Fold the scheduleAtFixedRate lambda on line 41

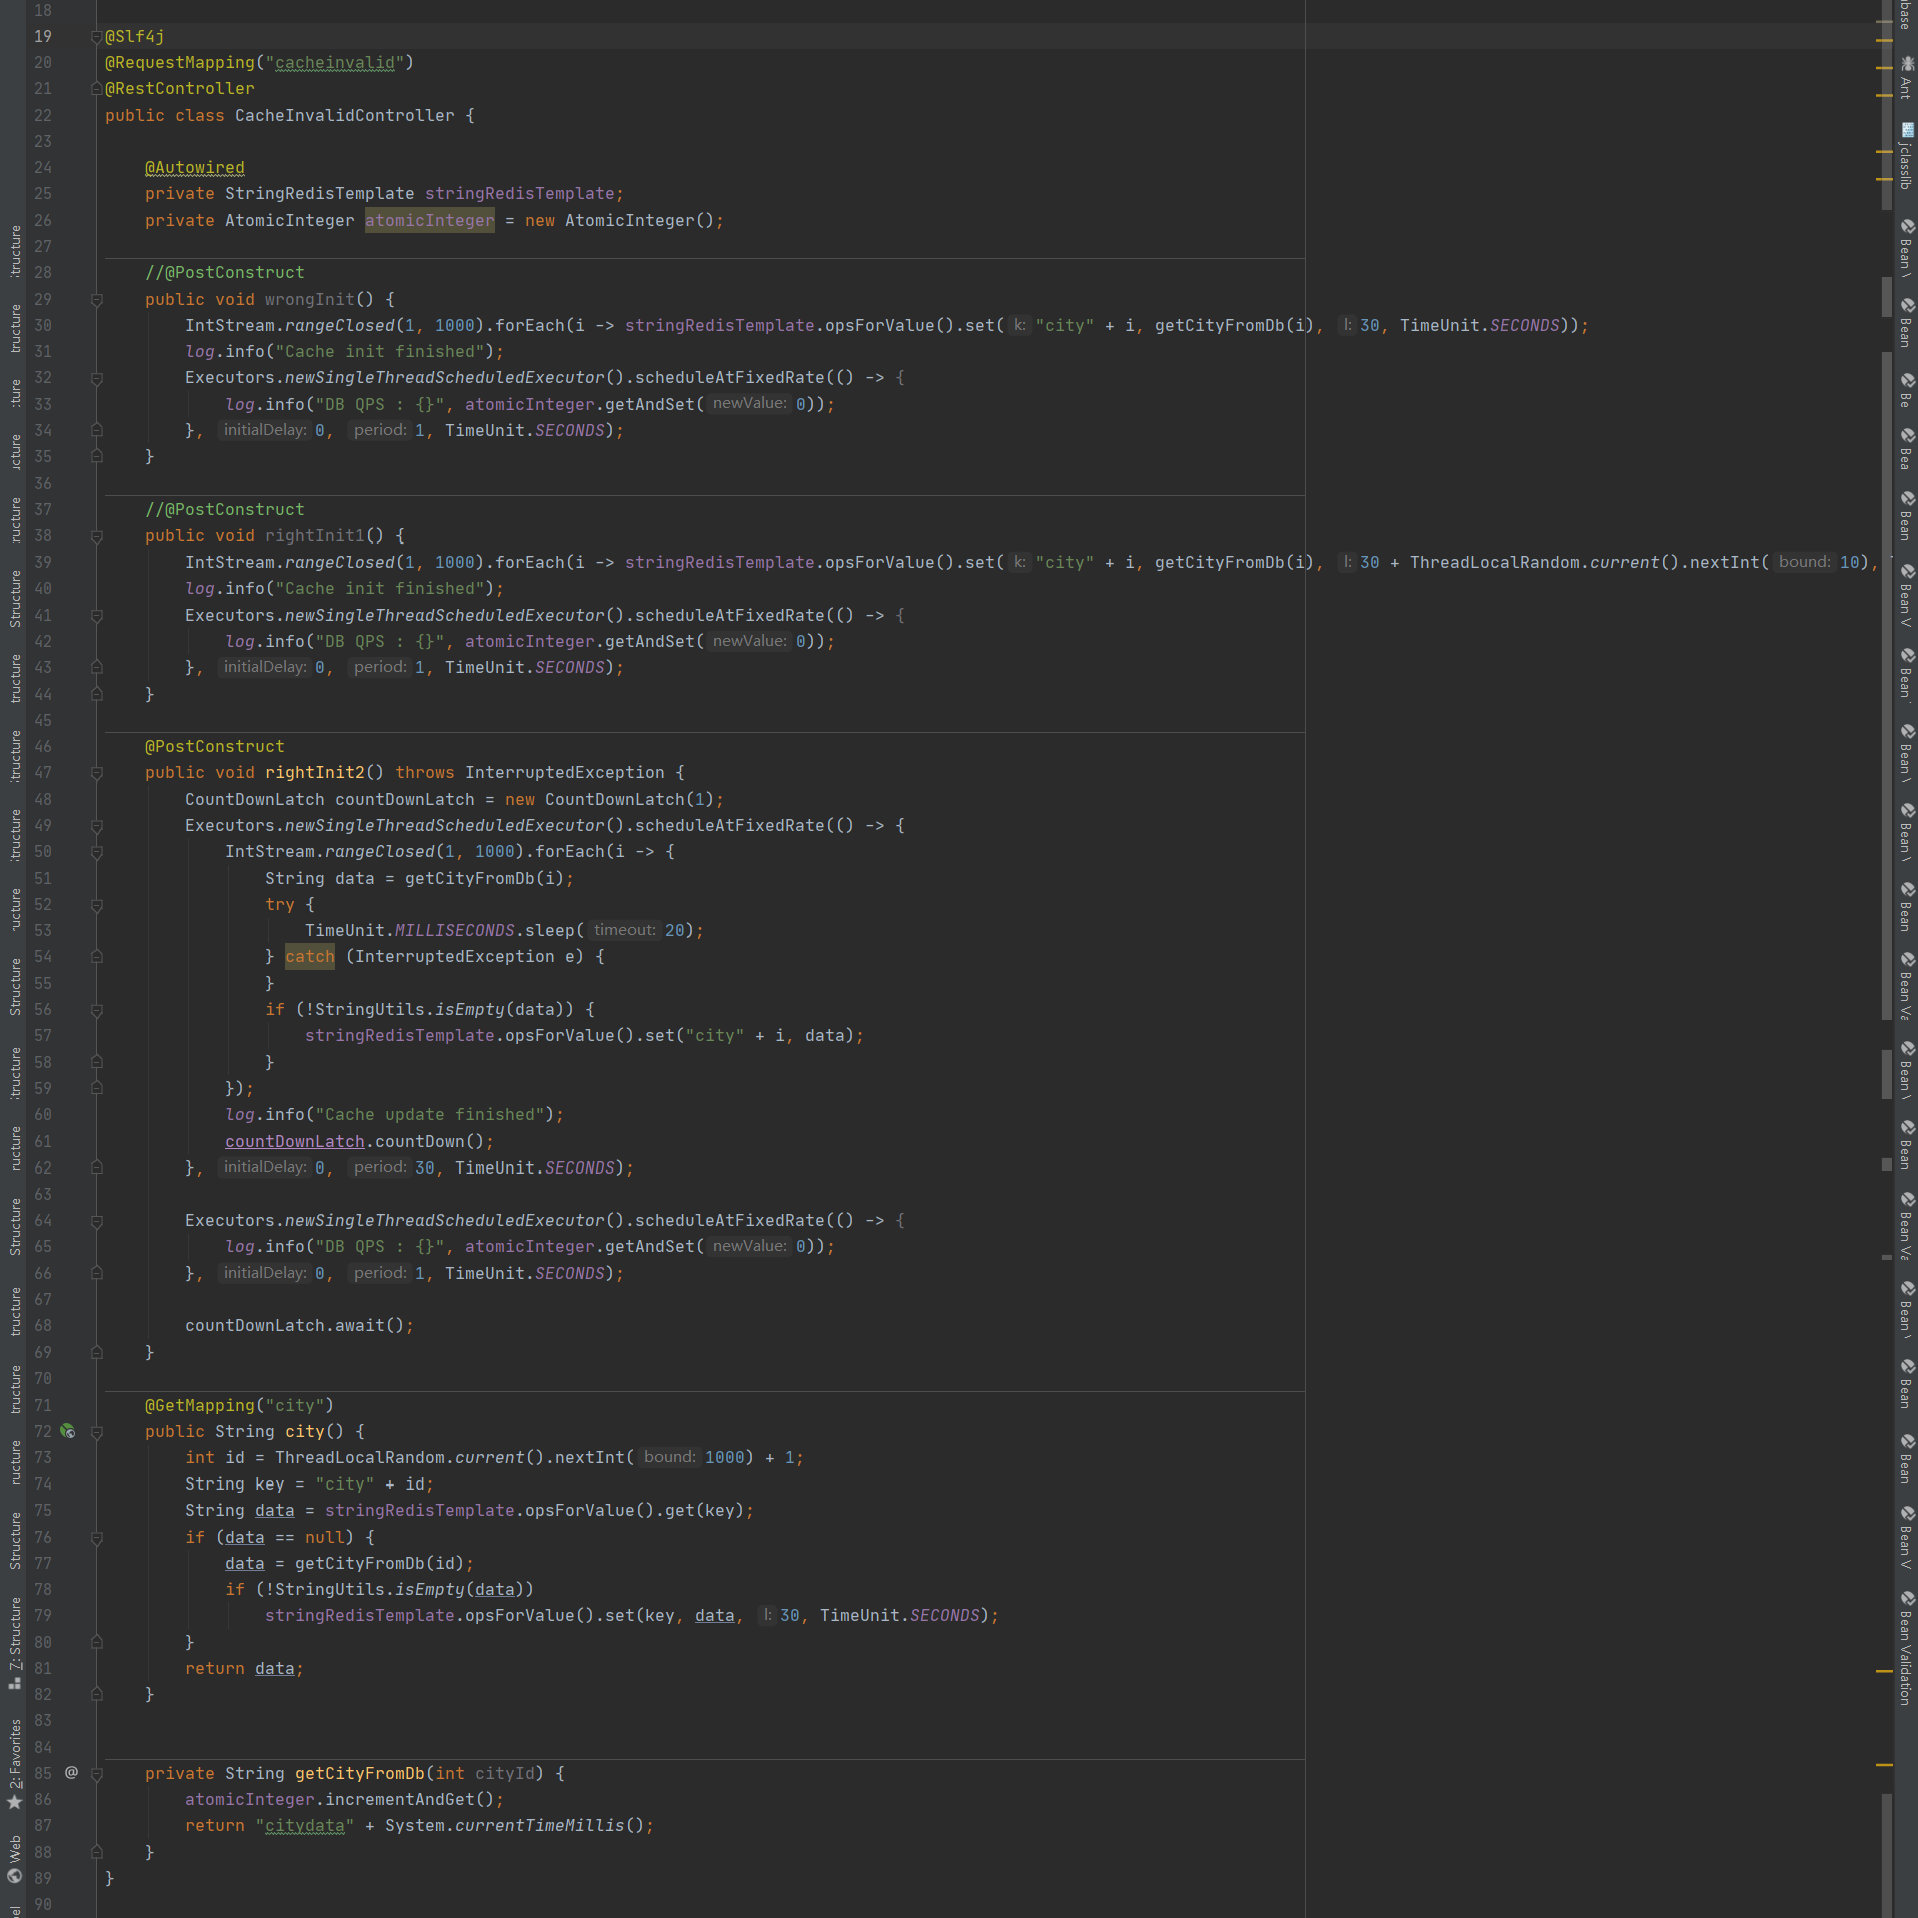click(x=97, y=616)
